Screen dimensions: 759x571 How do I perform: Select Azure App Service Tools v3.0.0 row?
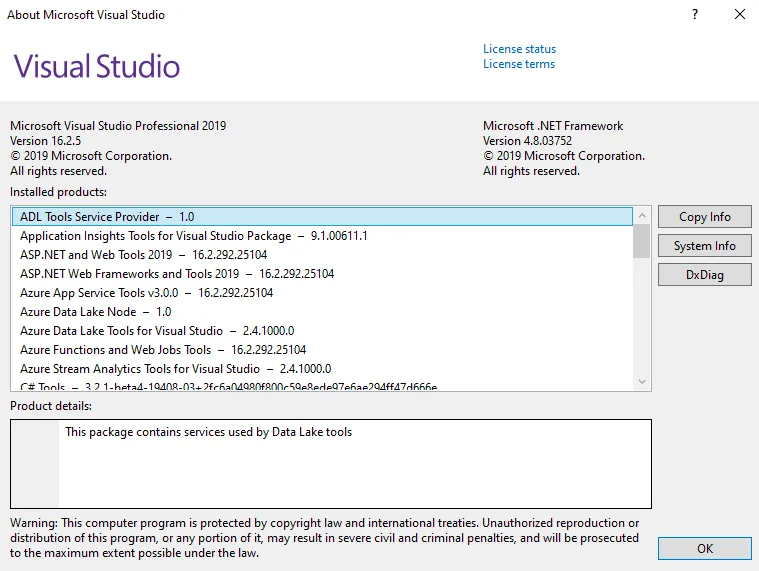(x=322, y=293)
